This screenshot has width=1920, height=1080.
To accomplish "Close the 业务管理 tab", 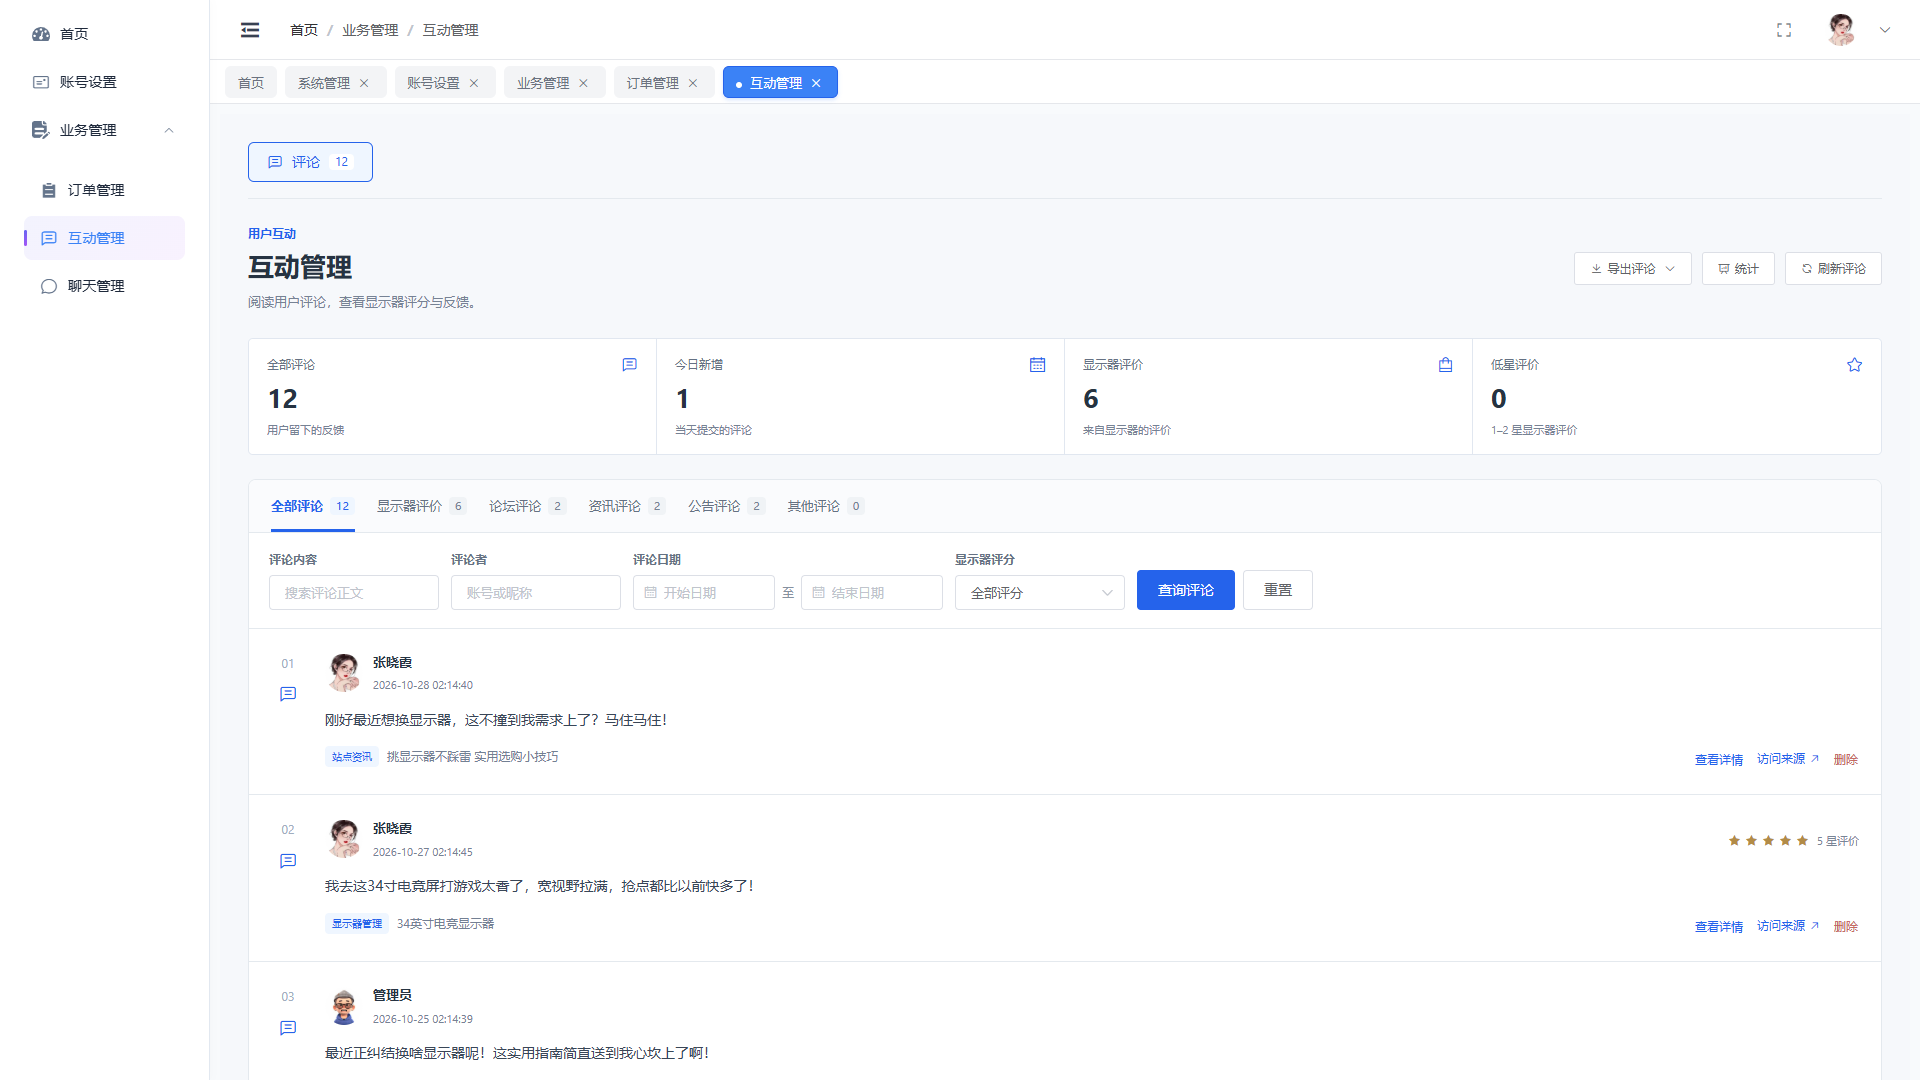I will click(x=583, y=83).
